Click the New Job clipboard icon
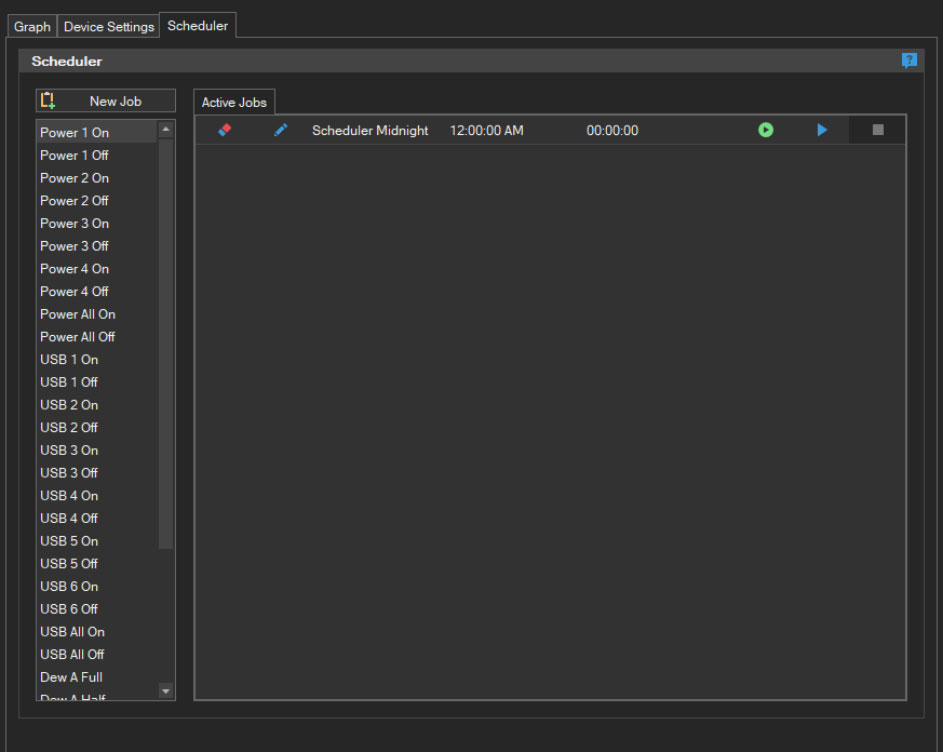The image size is (943, 752). [x=48, y=100]
